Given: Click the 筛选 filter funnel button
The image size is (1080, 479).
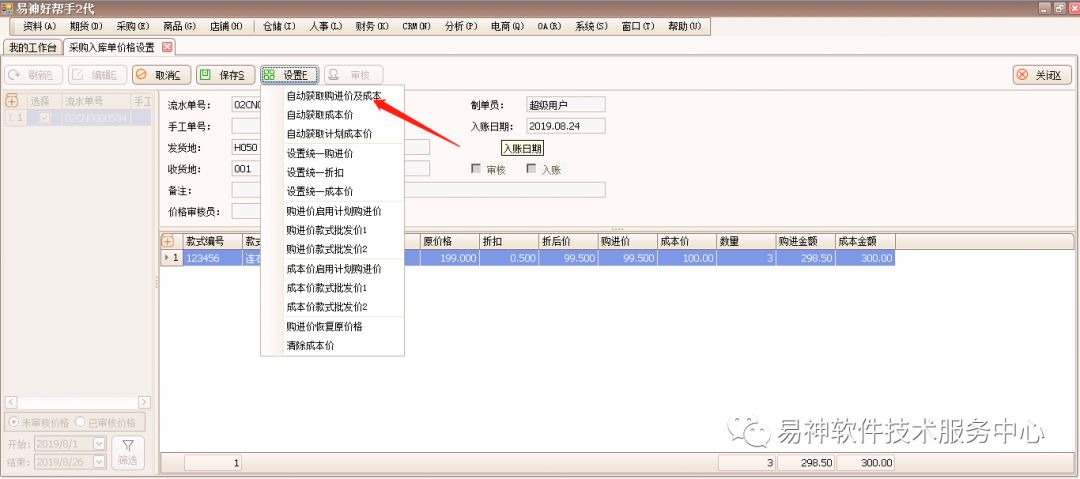Looking at the screenshot, I should [x=127, y=452].
